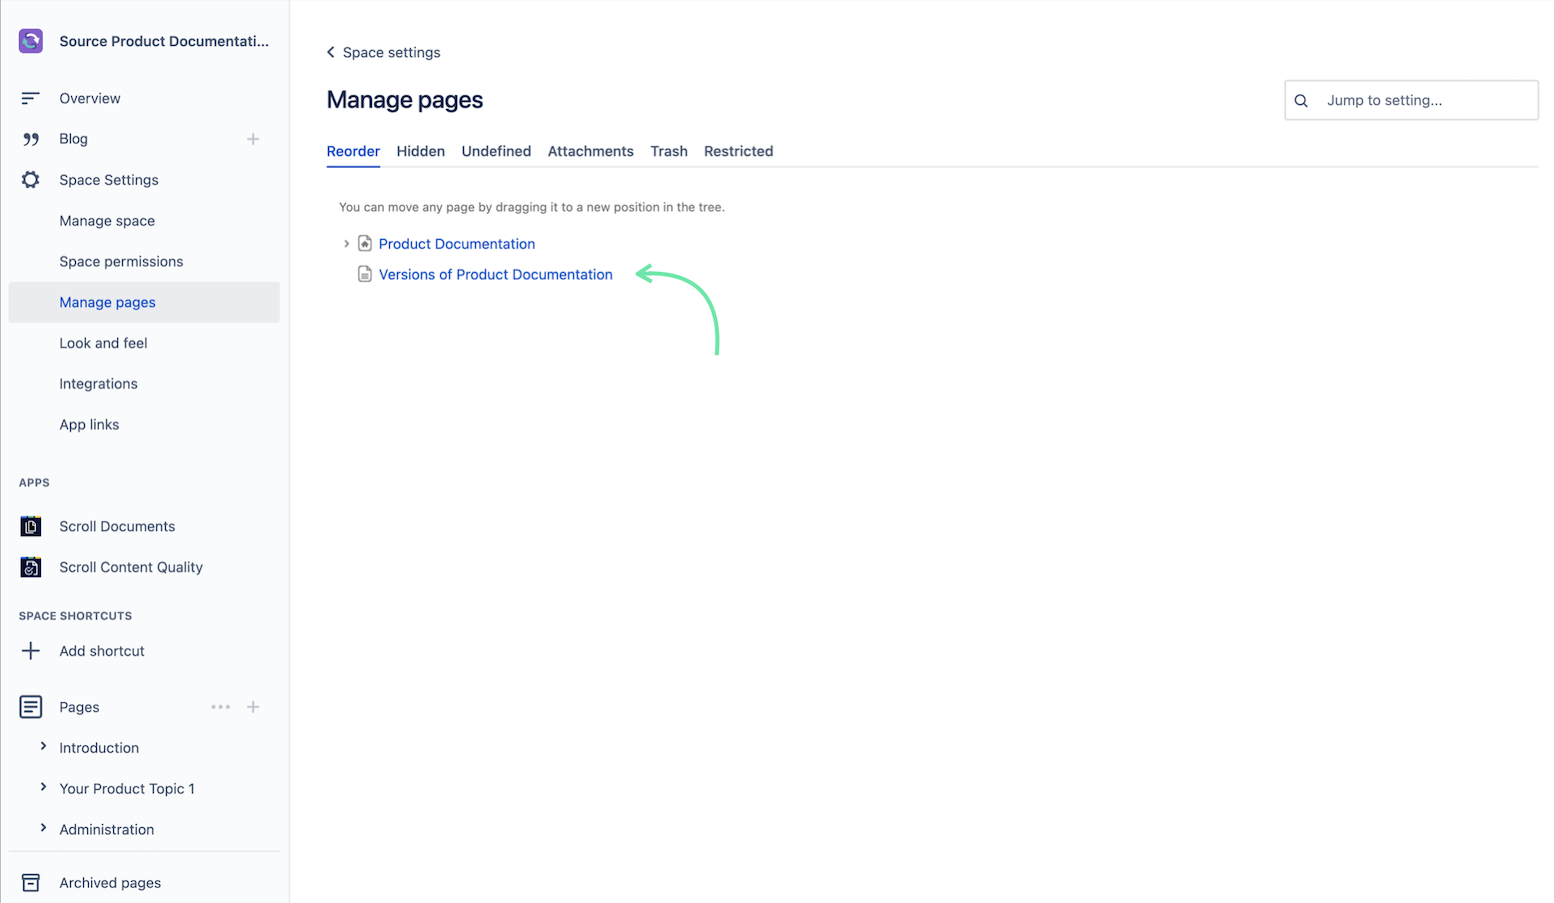
Task: Click the search magnifier in Jump to setting
Action: click(1301, 100)
